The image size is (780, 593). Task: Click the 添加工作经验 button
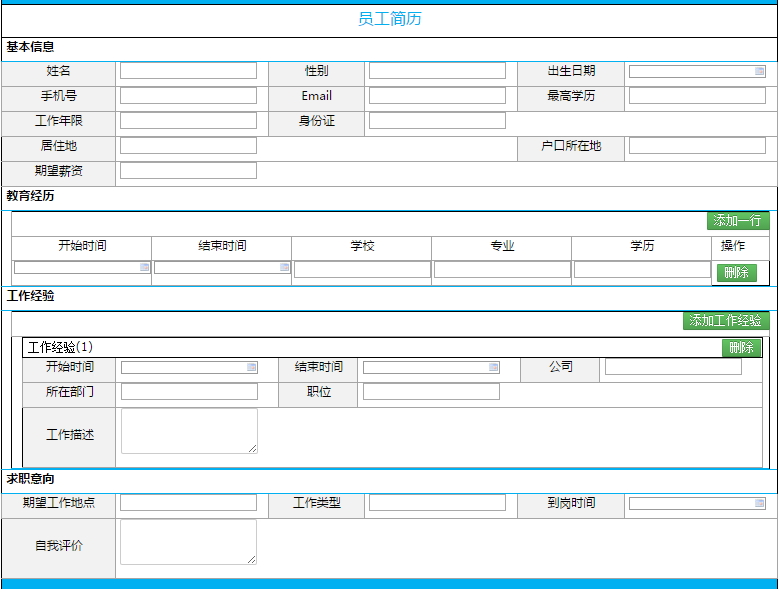click(x=726, y=321)
